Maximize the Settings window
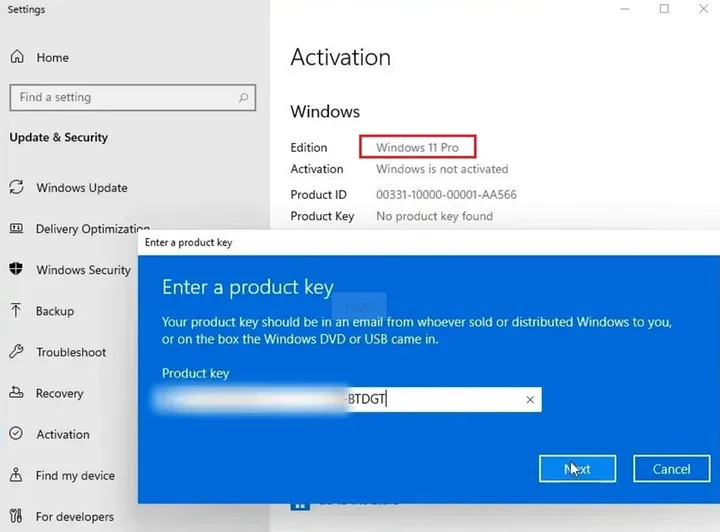Viewport: 720px width, 532px height. point(664,10)
